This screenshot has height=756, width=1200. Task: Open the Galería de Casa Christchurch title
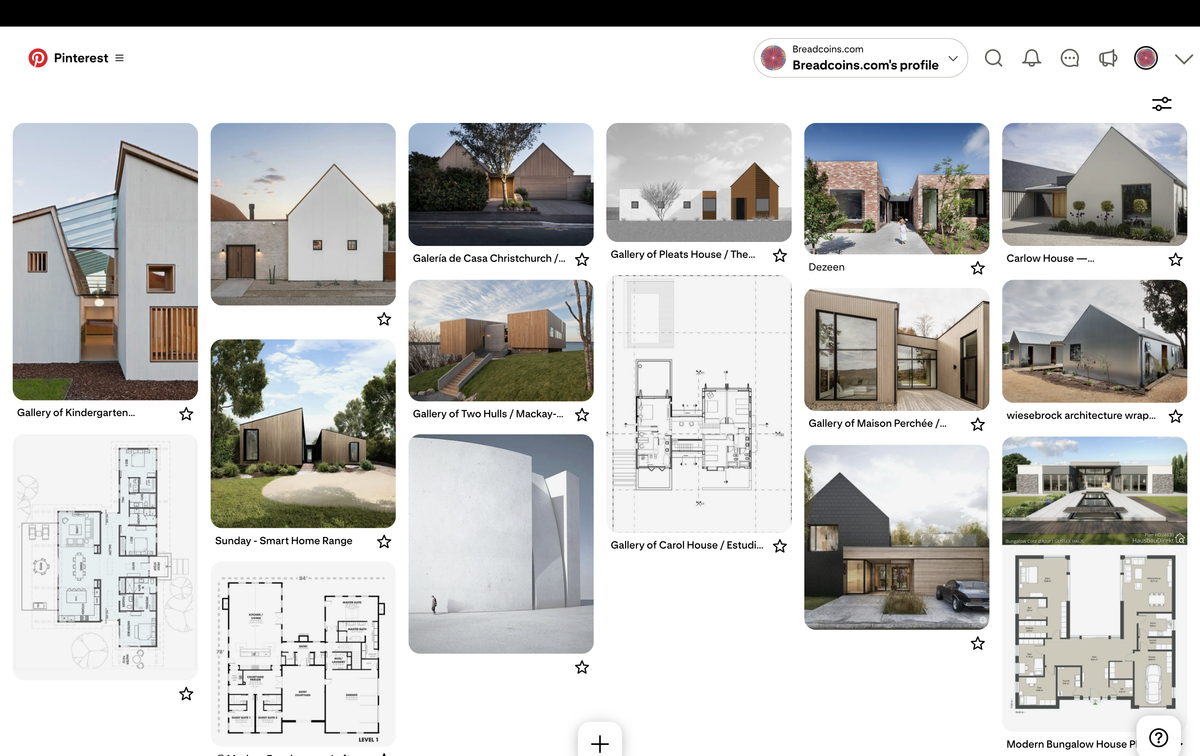click(x=489, y=258)
